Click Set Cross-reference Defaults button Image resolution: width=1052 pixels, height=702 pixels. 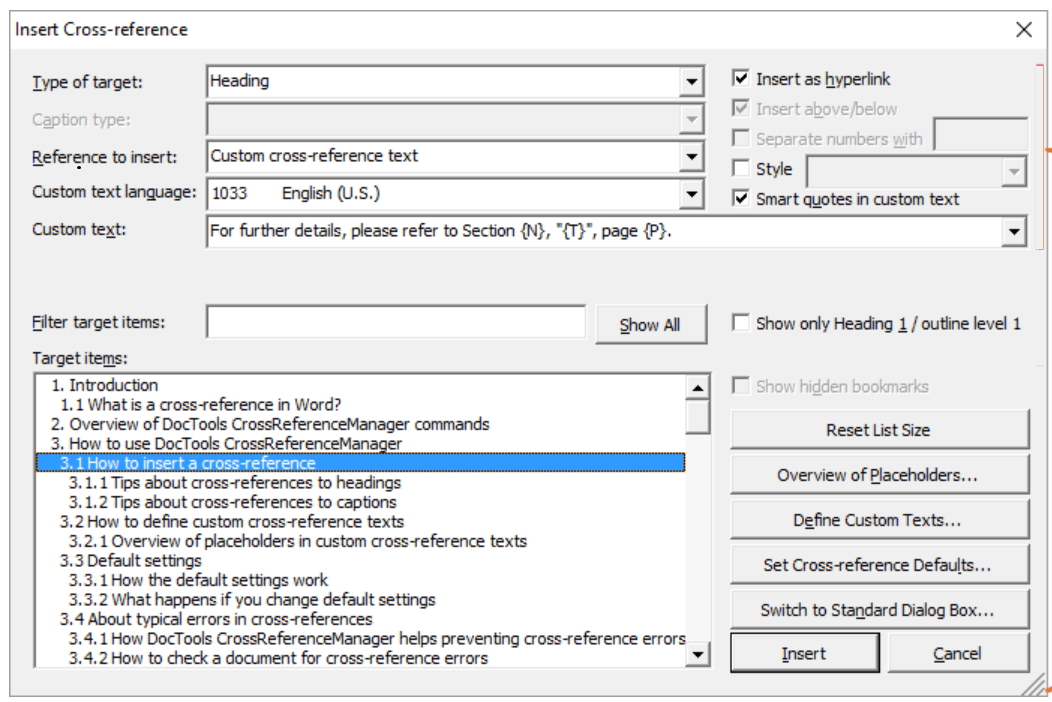879,564
